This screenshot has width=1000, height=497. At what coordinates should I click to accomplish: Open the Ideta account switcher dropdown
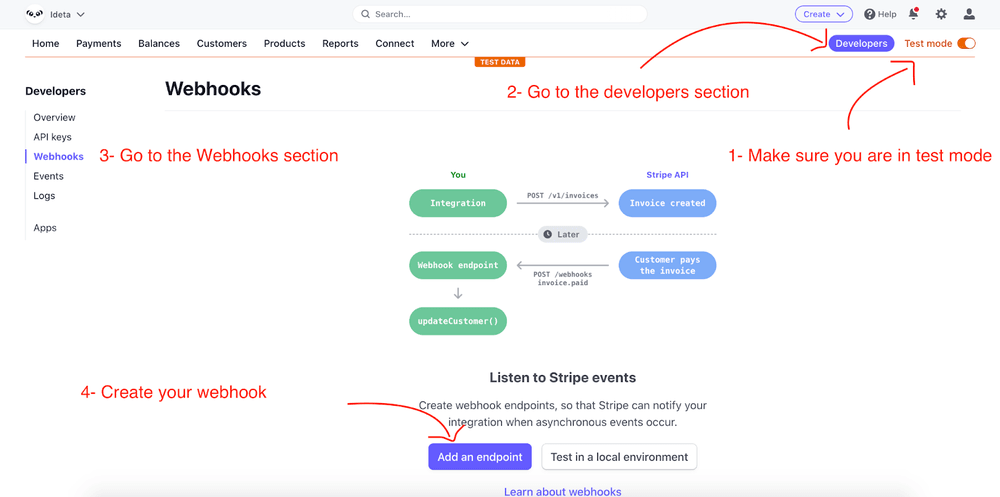pos(67,14)
